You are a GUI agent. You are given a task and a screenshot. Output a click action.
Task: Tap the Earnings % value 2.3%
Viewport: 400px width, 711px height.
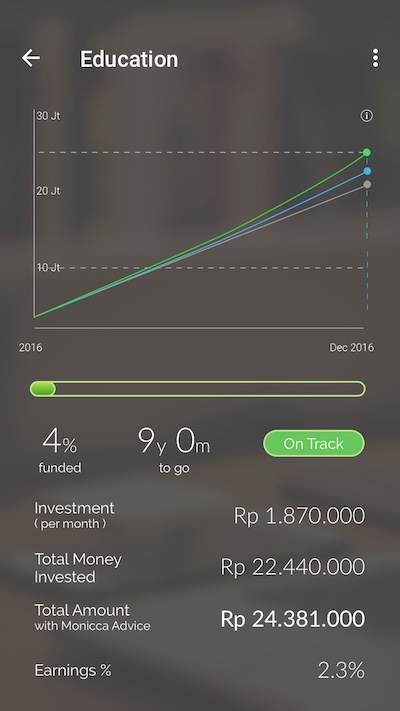[341, 670]
